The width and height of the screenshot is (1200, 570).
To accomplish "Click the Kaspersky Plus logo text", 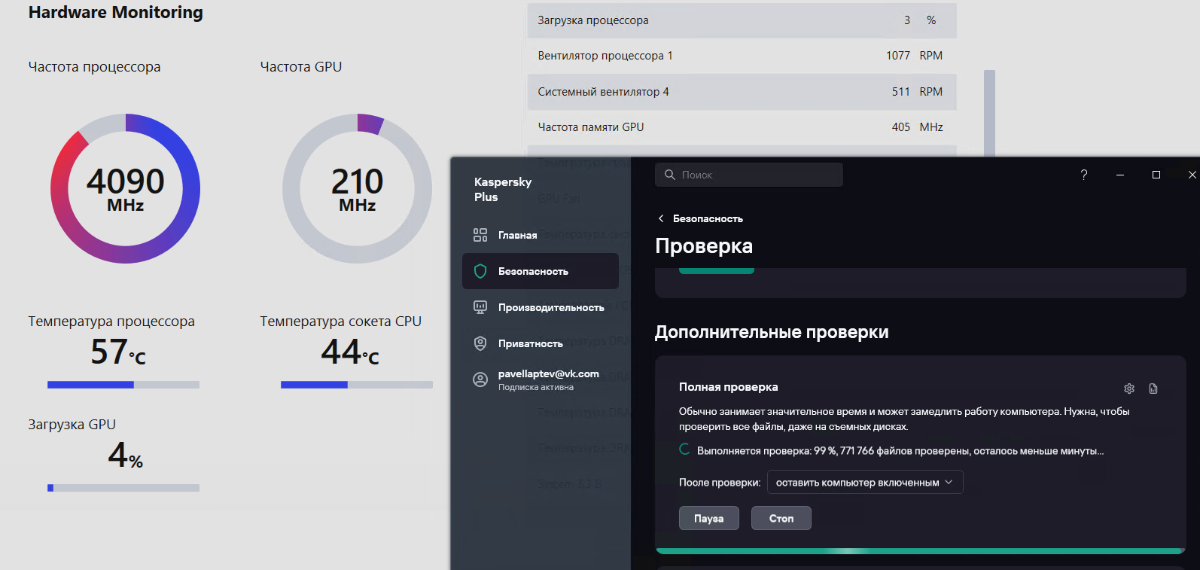I will click(502, 189).
